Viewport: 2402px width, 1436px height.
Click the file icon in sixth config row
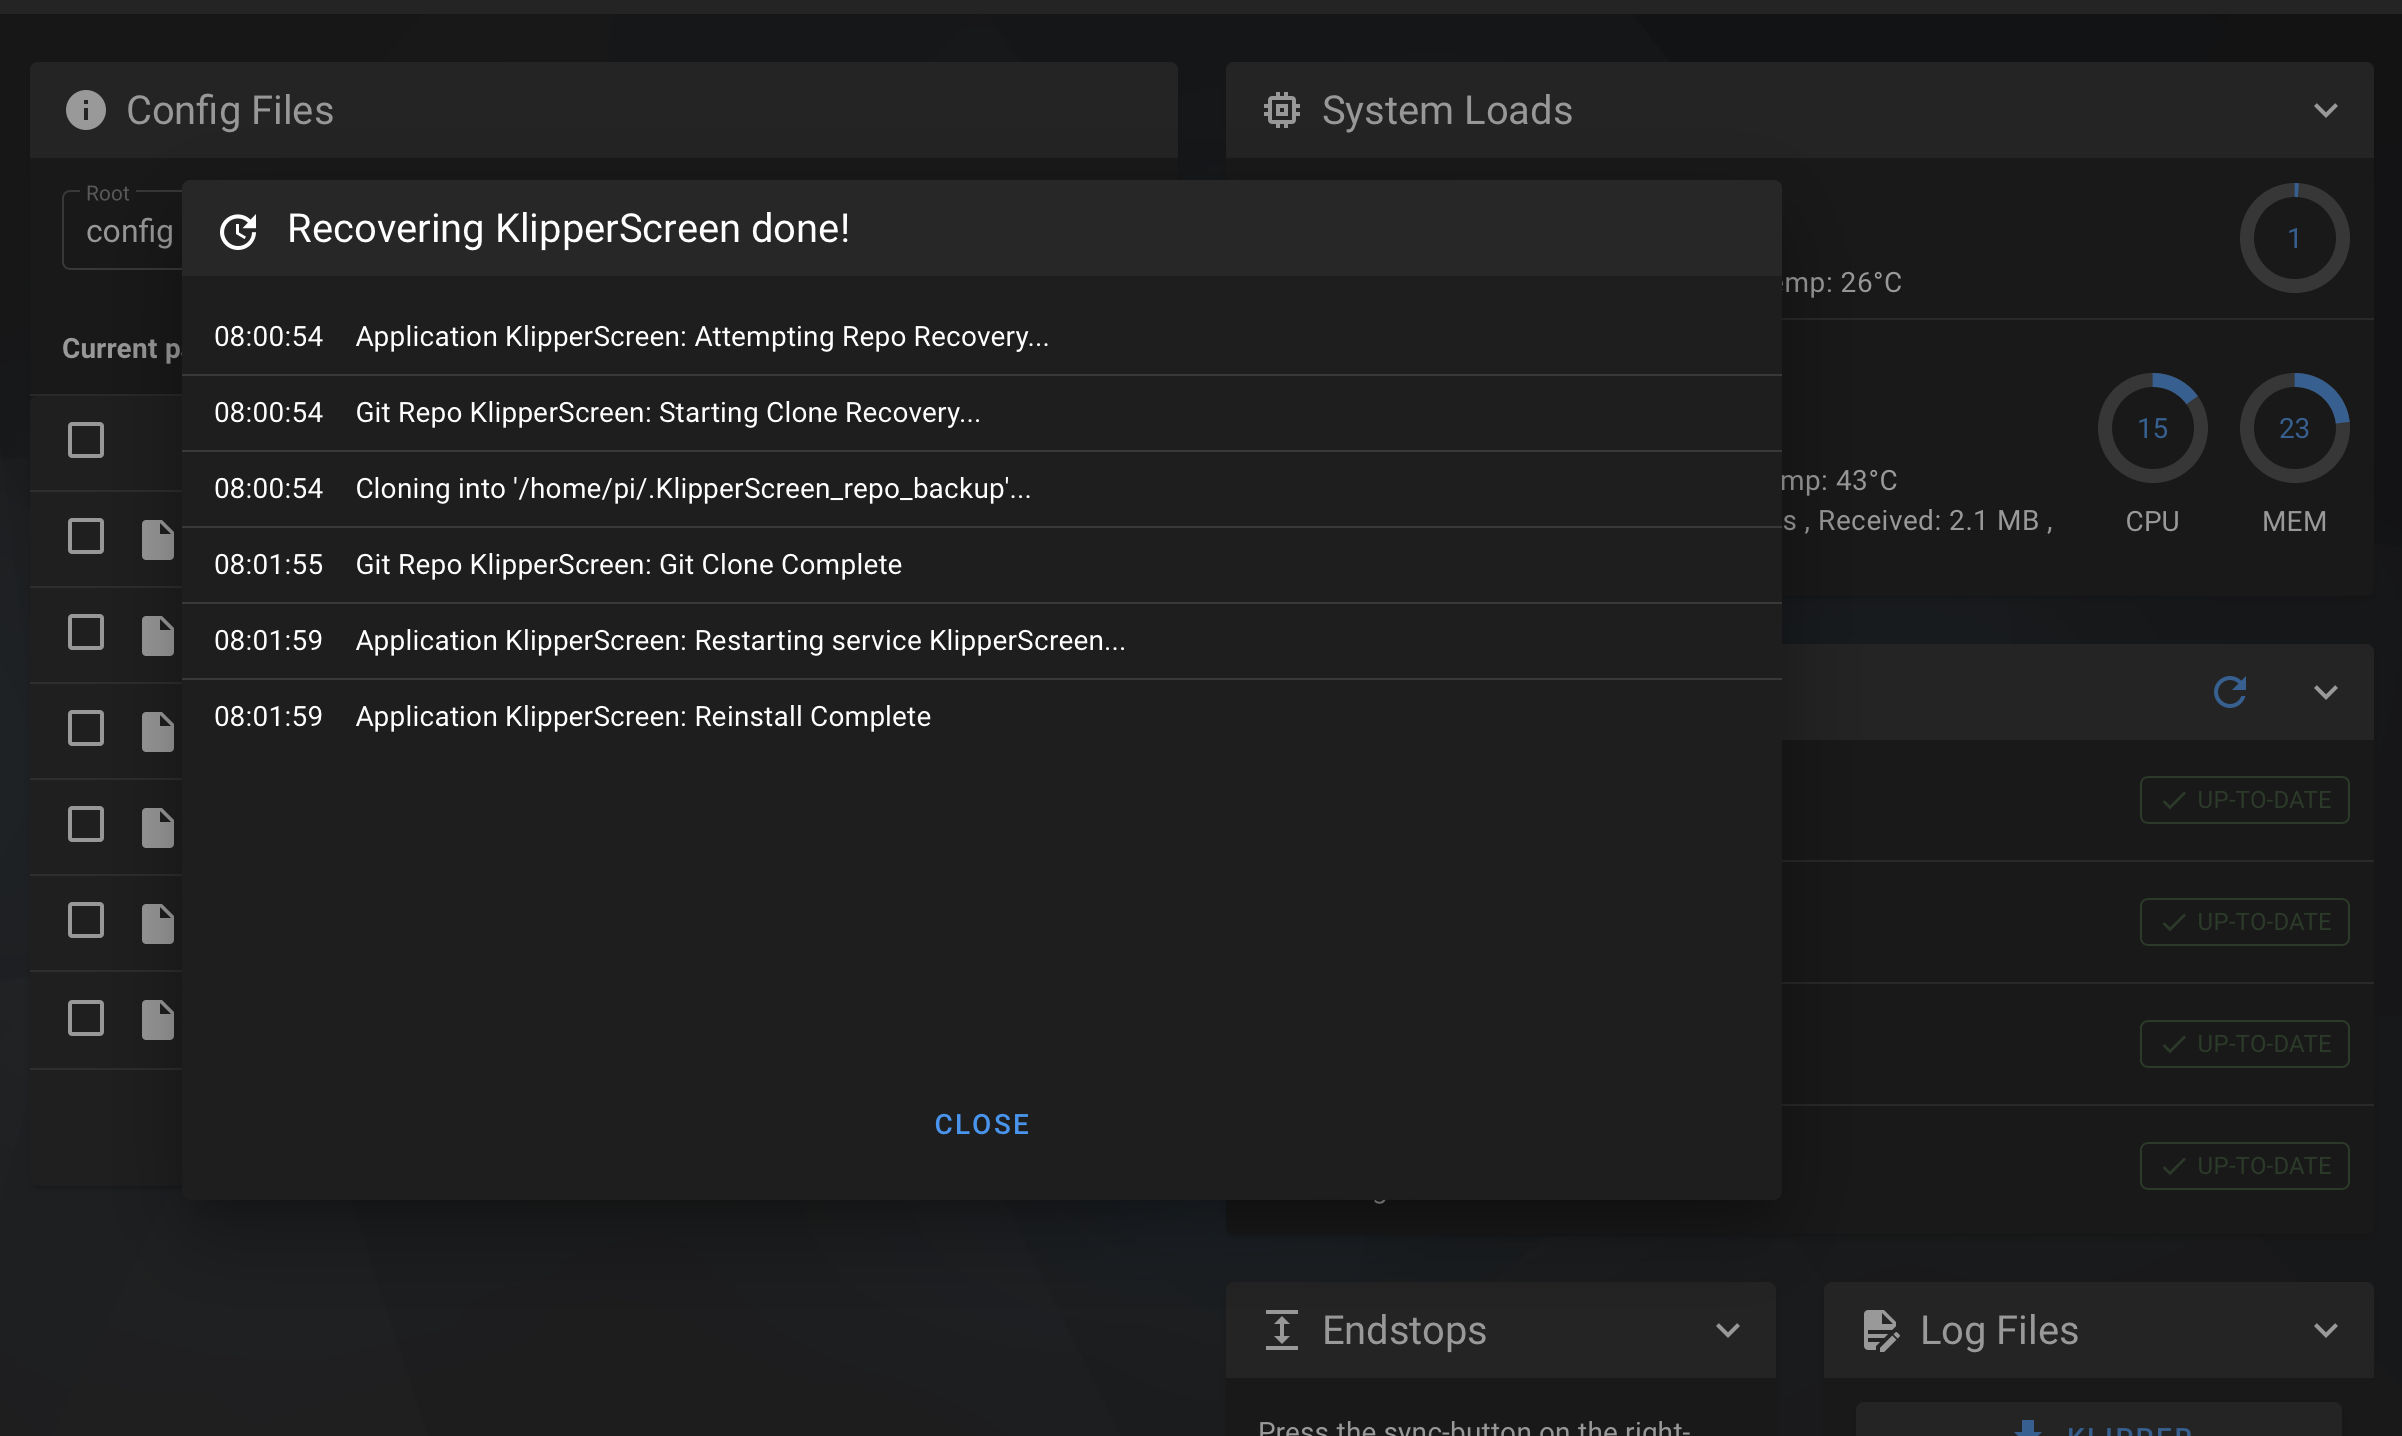point(158,923)
